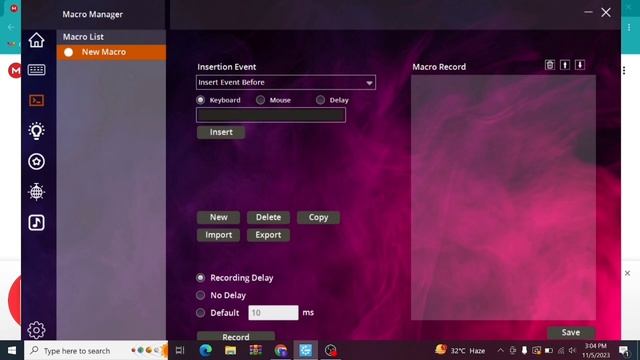Open the music note icon in the sidebar
Image resolution: width=640 pixels, height=360 pixels.
(36, 222)
